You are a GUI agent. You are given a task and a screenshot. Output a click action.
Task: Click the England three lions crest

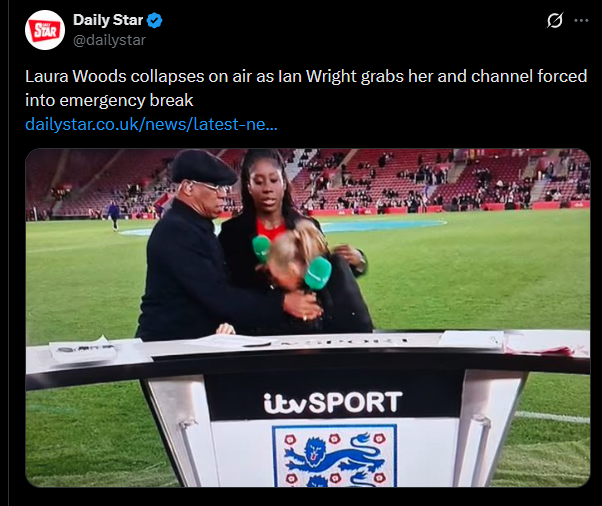point(334,456)
